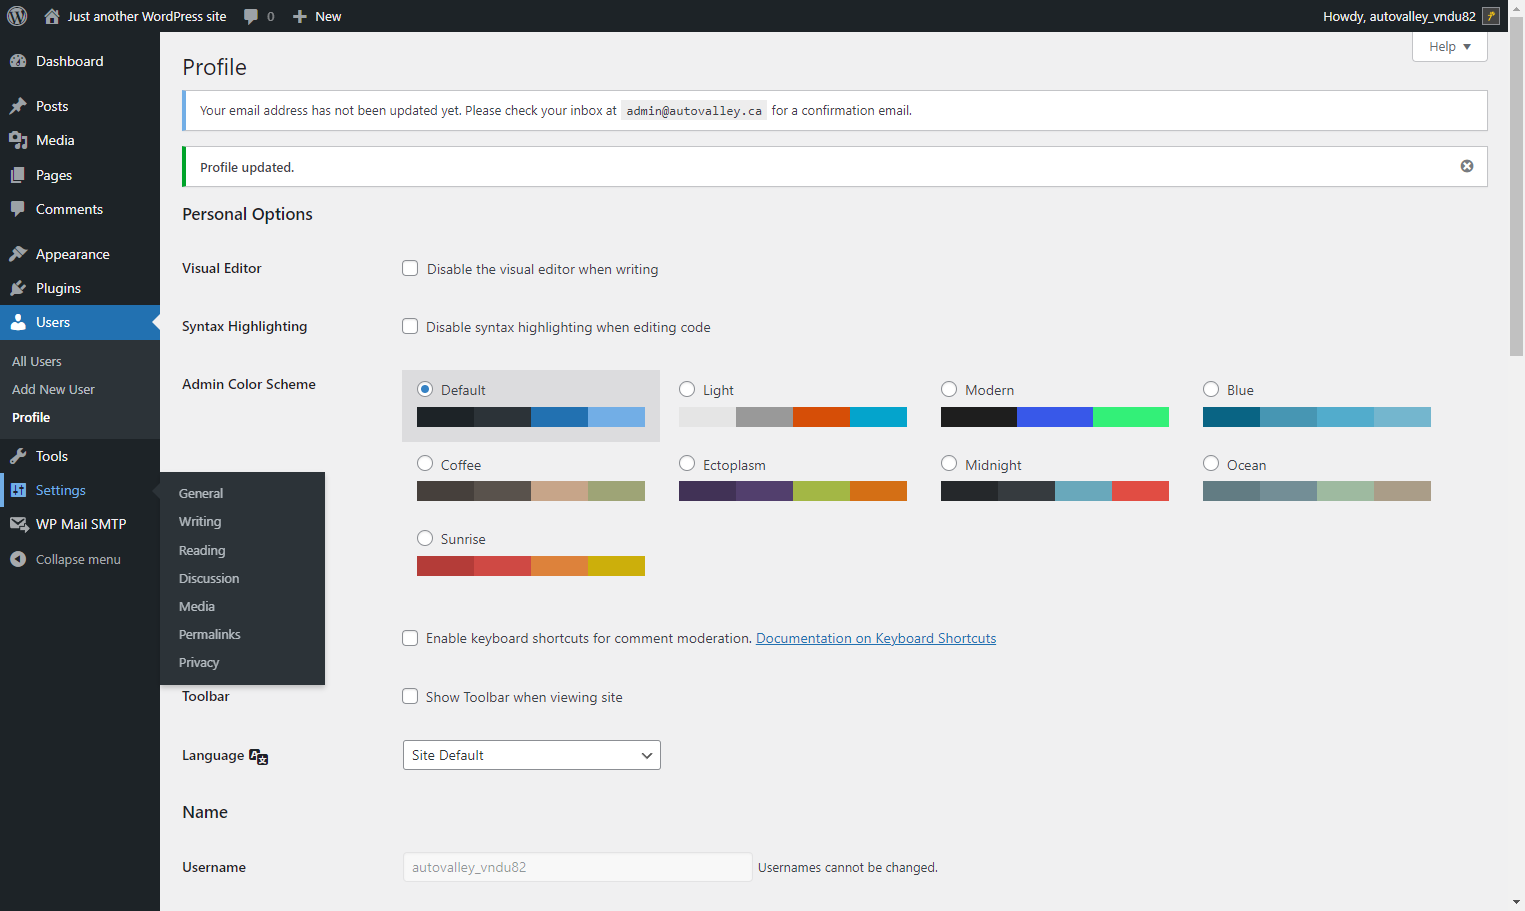Select the Light color scheme radio
1525x911 pixels.
pyautogui.click(x=687, y=389)
